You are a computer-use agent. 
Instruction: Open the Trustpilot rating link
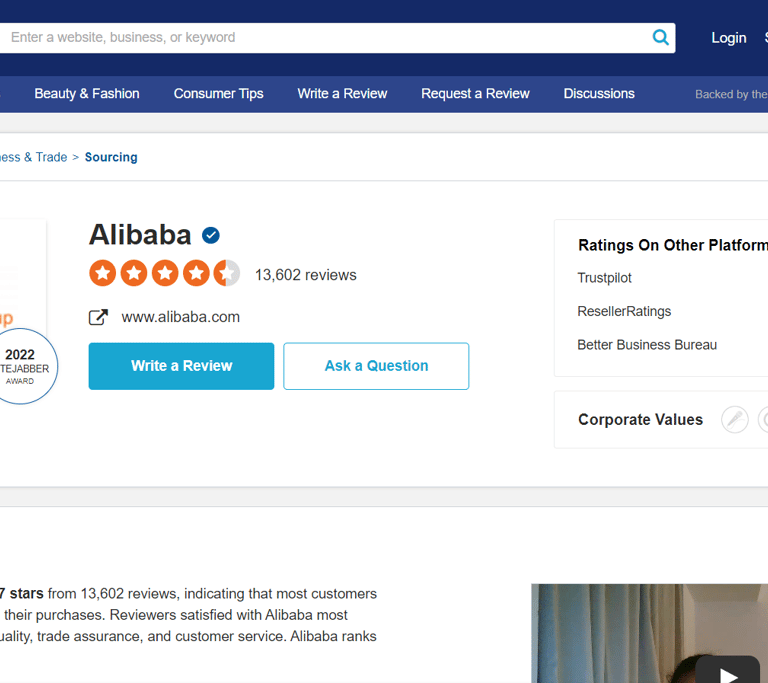tap(604, 278)
